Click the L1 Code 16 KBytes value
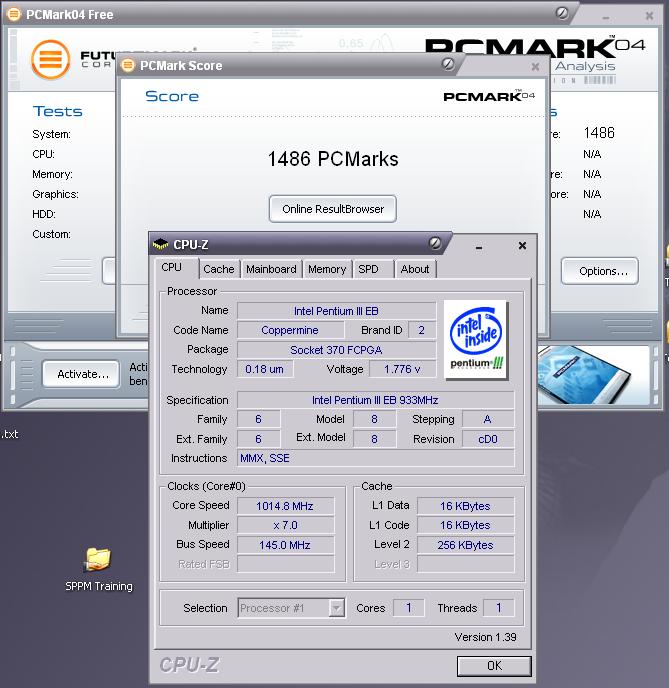The height and width of the screenshot is (688, 669). point(465,525)
